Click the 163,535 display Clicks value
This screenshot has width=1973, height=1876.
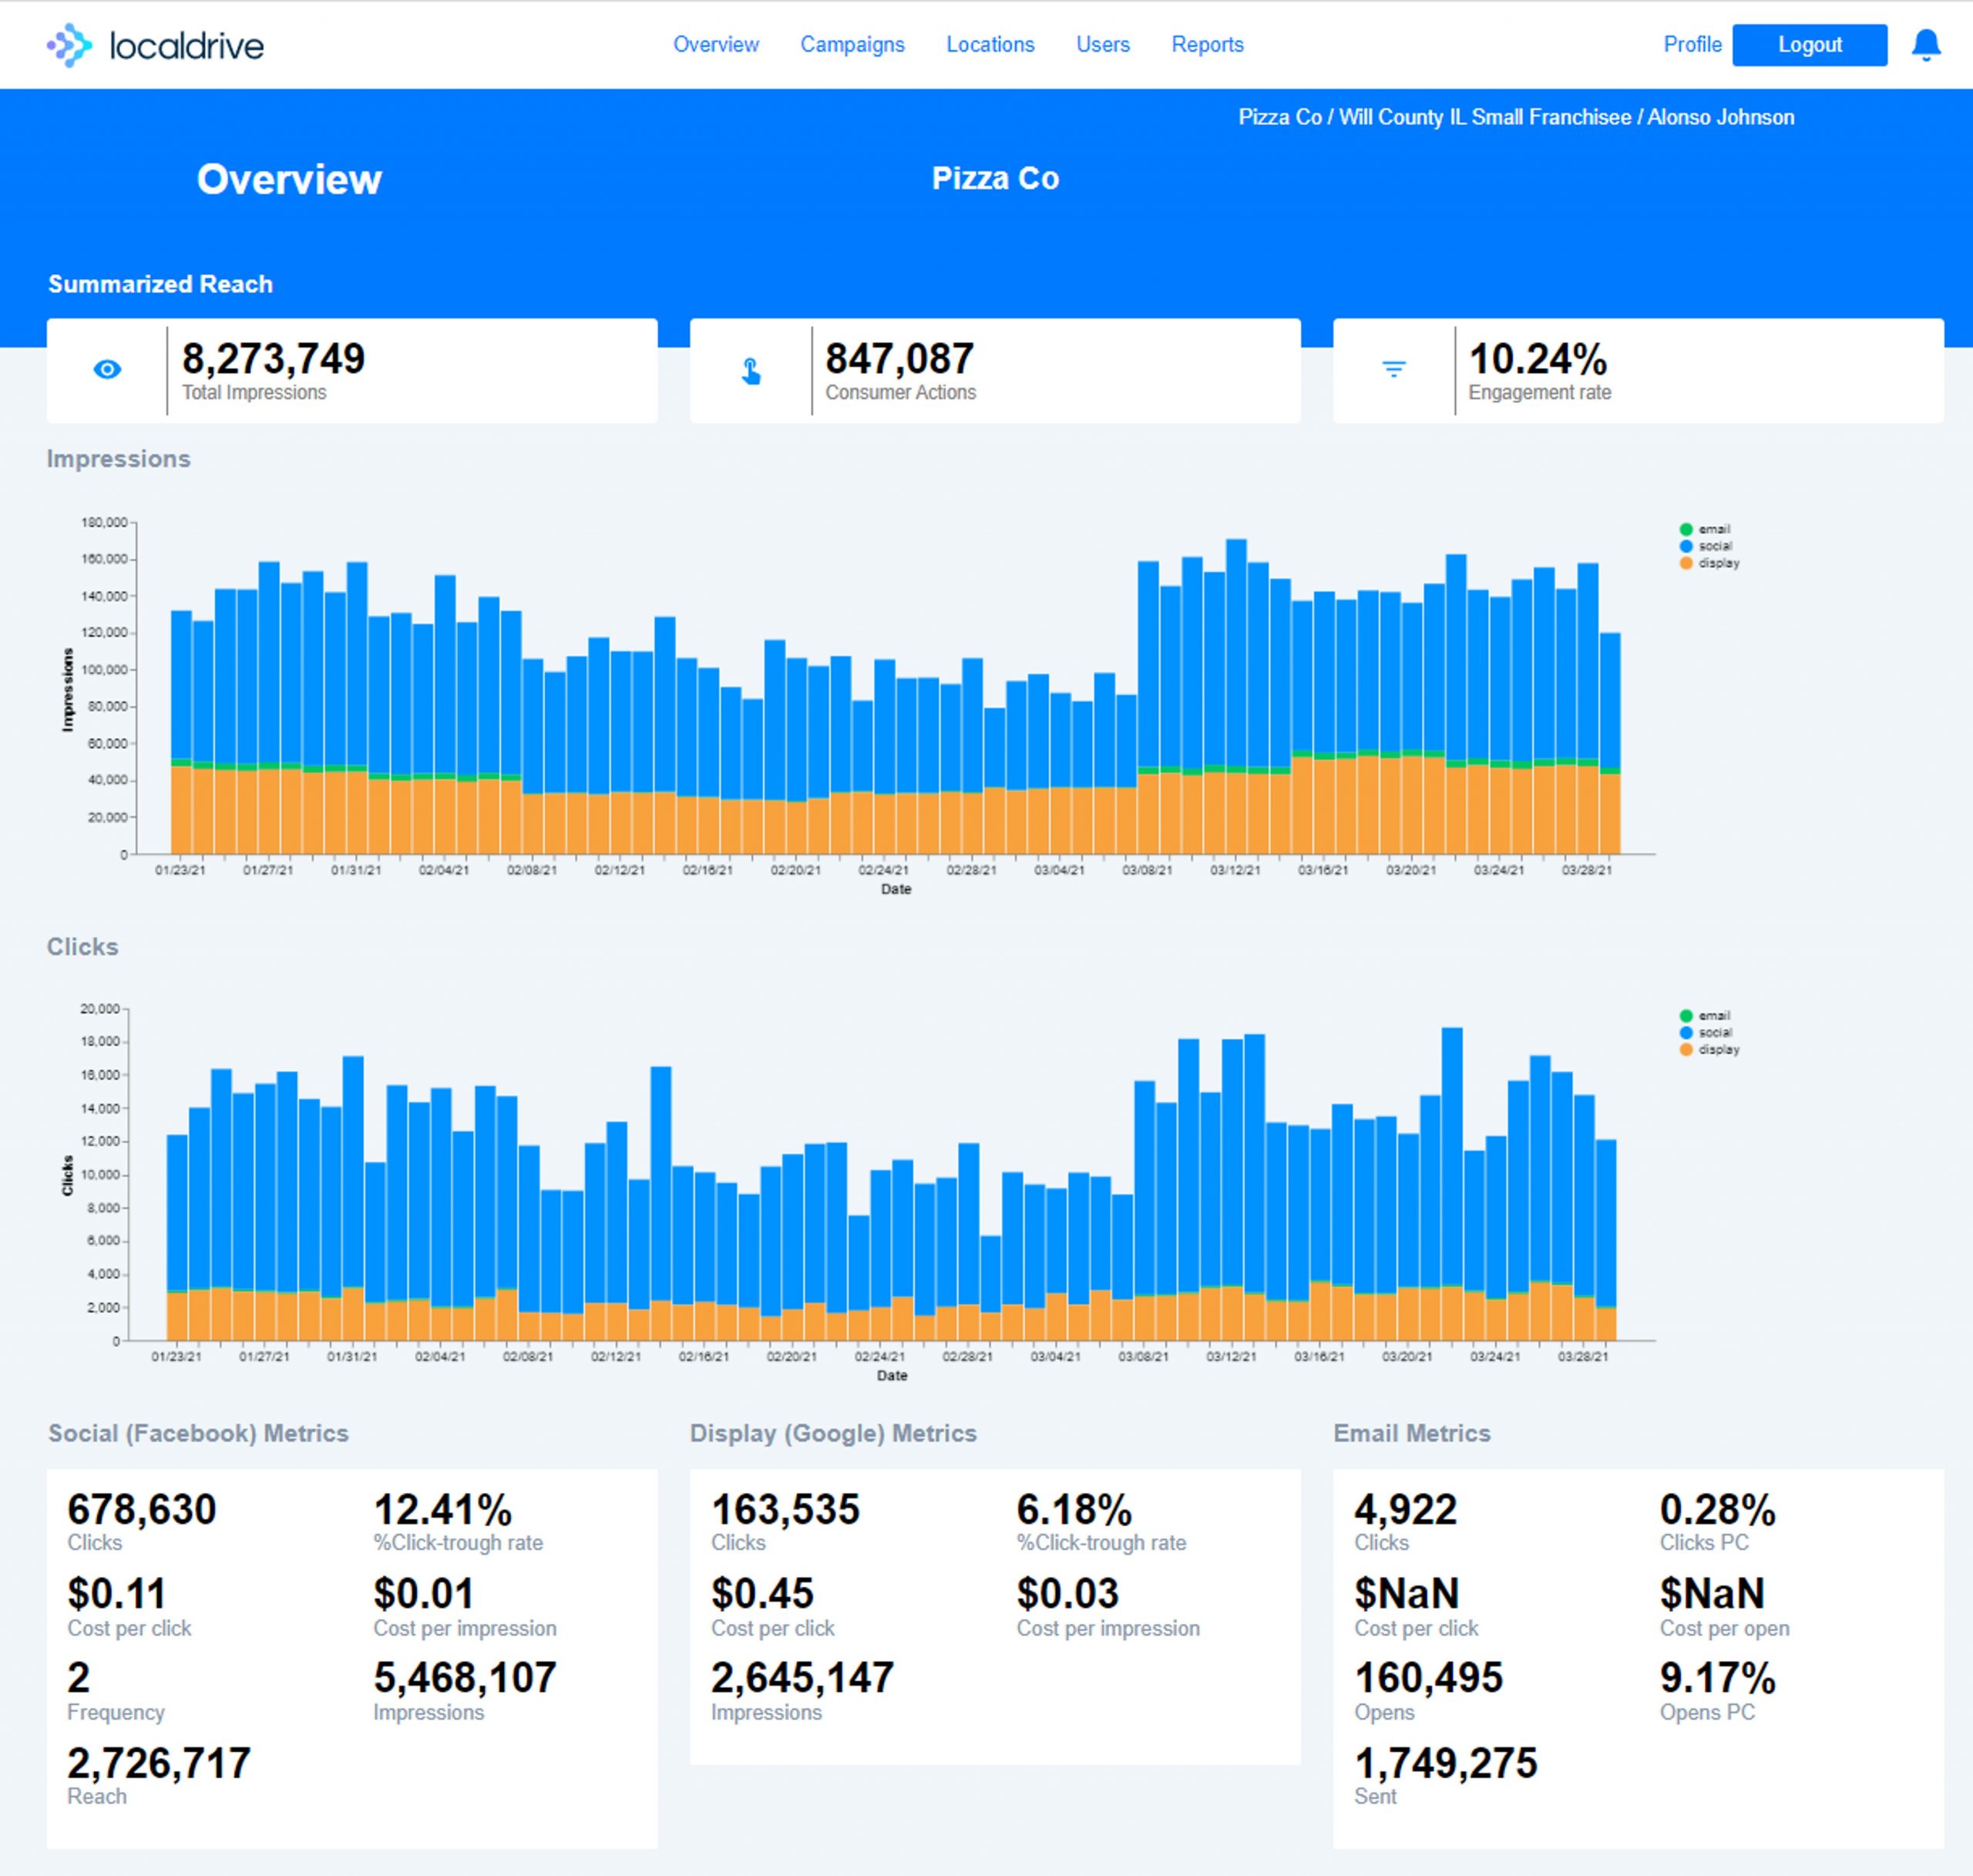[x=785, y=1509]
